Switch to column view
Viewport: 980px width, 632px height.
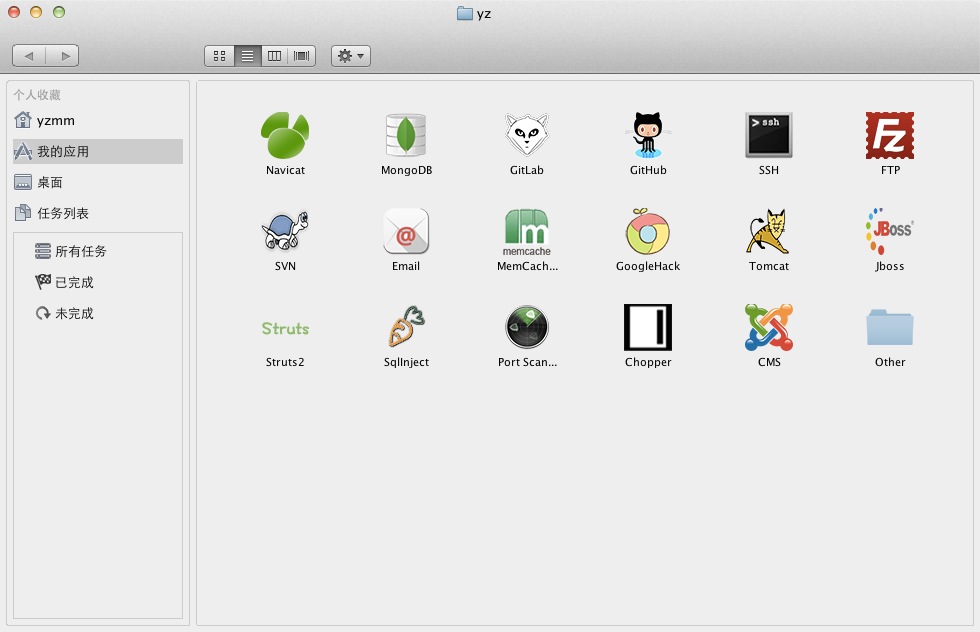point(274,56)
